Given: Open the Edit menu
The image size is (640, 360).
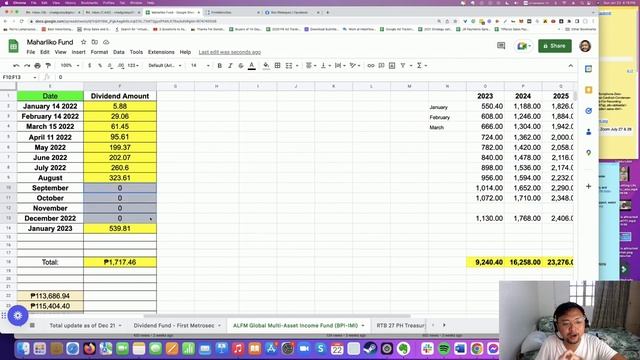Looking at the screenshot, I should point(45,52).
